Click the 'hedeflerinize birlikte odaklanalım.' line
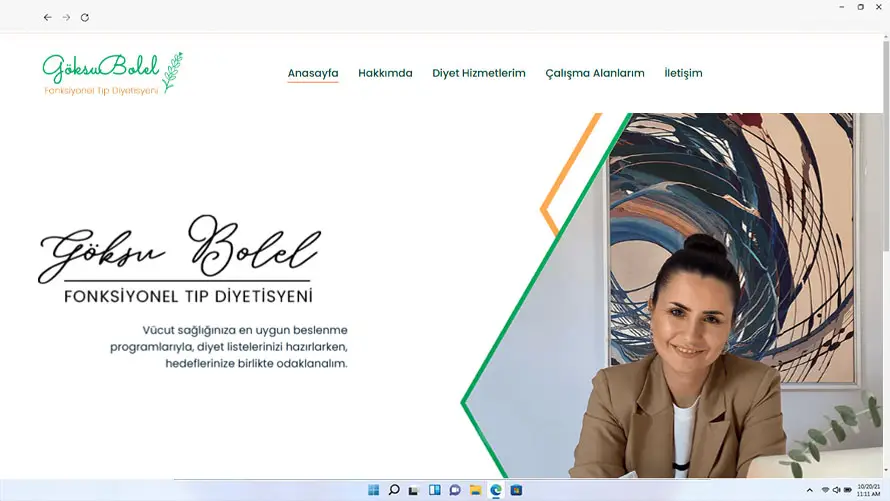890x501 pixels. (x=257, y=364)
